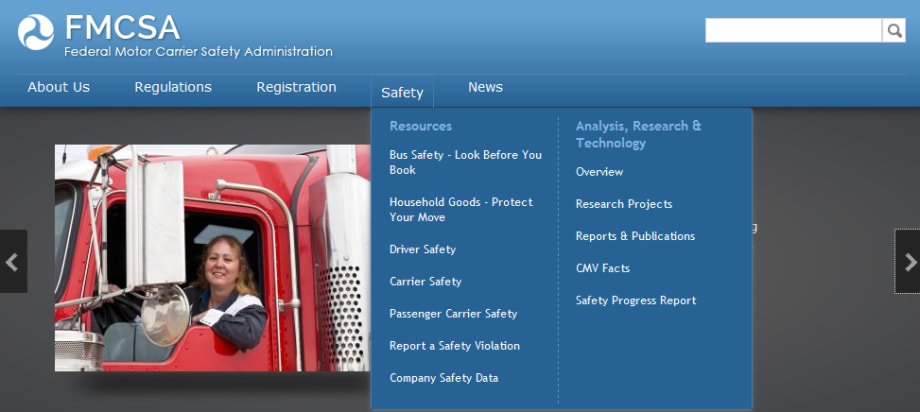Open Company Safety Data link
The image size is (920, 412).
click(444, 378)
